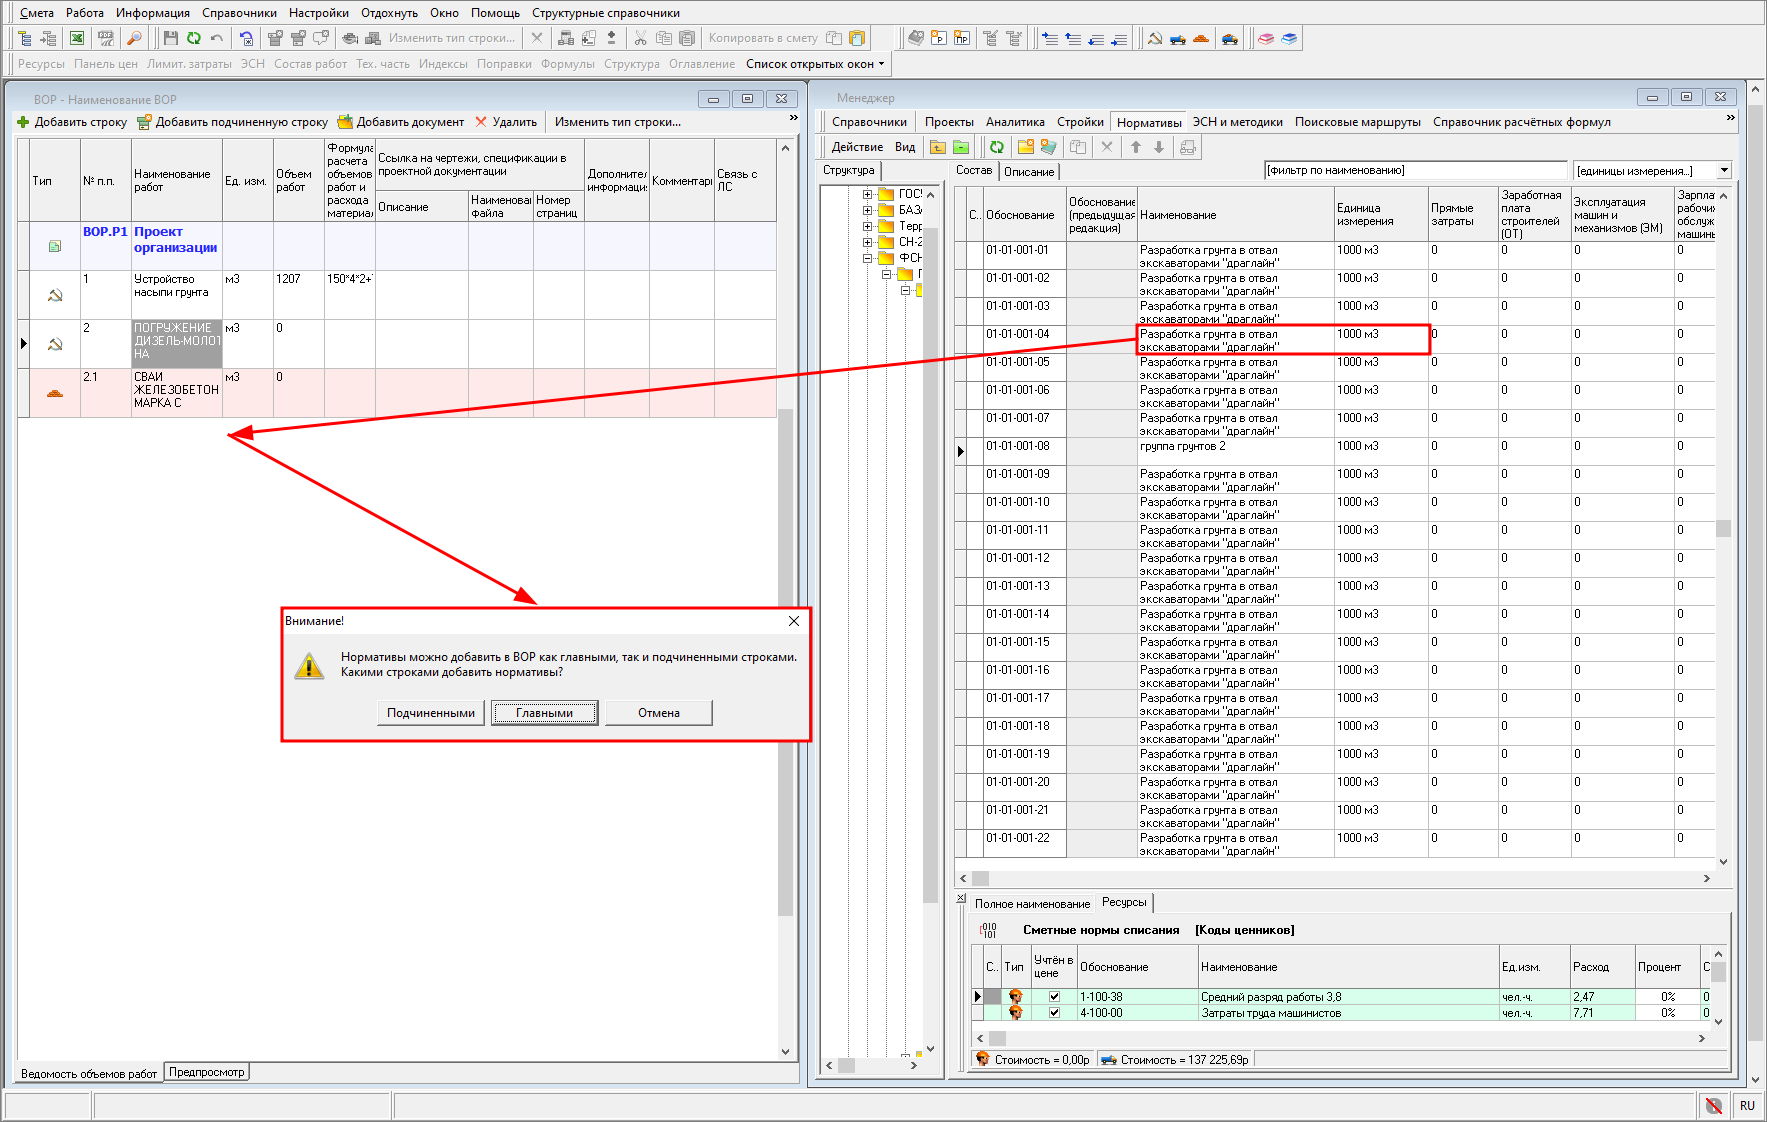Click the pink book icon in top toolbar
Viewport: 1767px width, 1122px height.
[x=1266, y=38]
